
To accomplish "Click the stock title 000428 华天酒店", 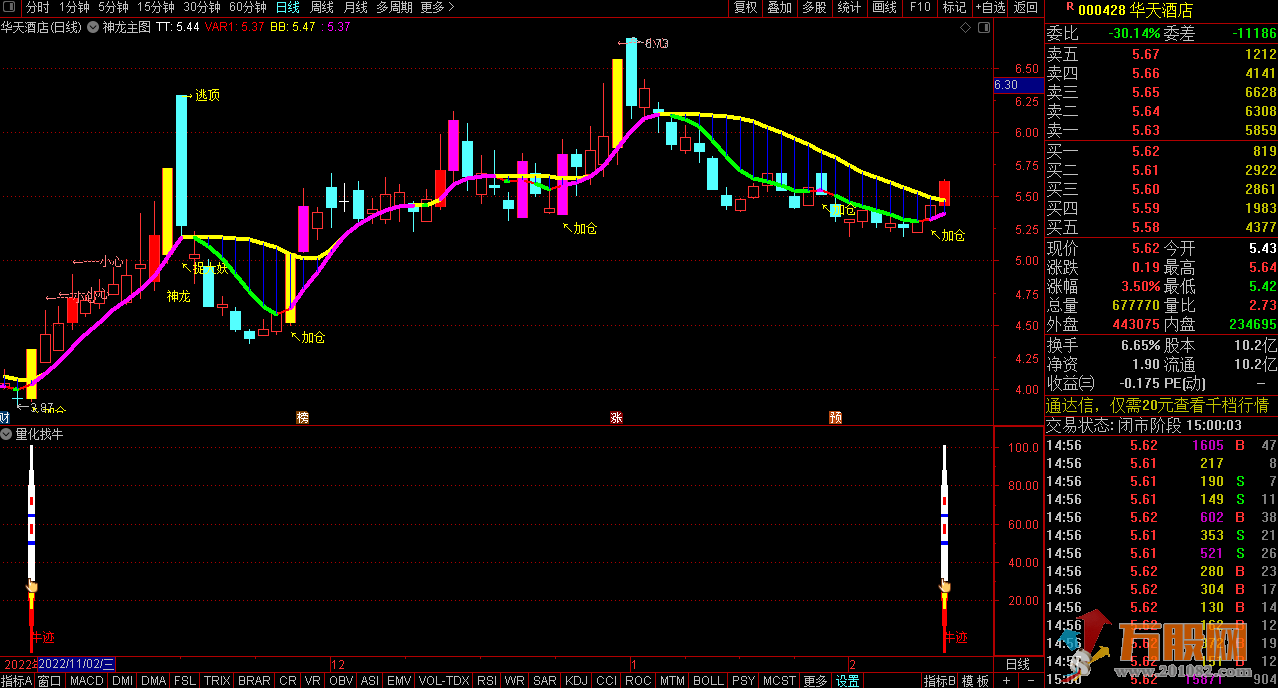I will click(1135, 11).
